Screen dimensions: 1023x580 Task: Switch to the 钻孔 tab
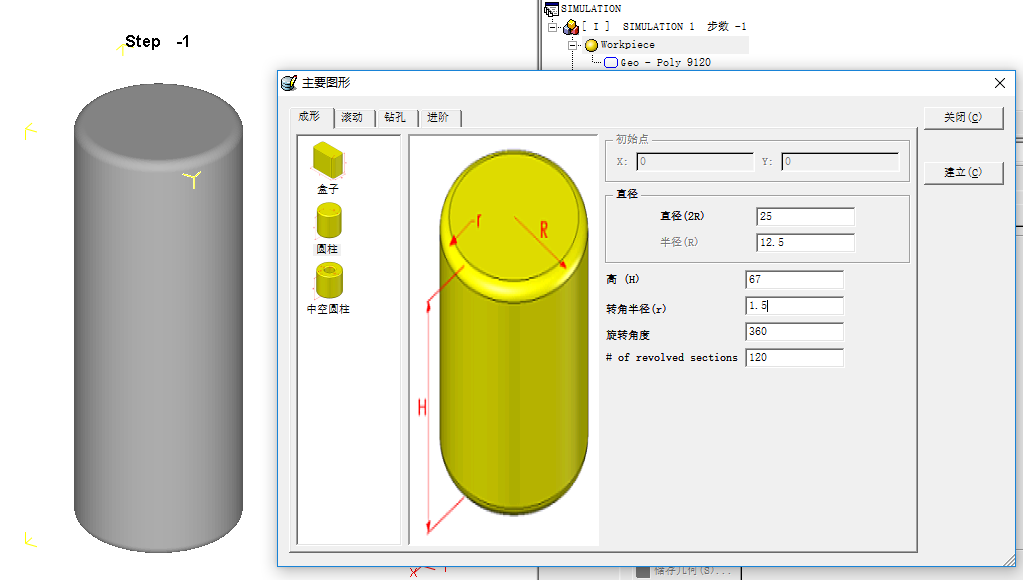tap(395, 117)
